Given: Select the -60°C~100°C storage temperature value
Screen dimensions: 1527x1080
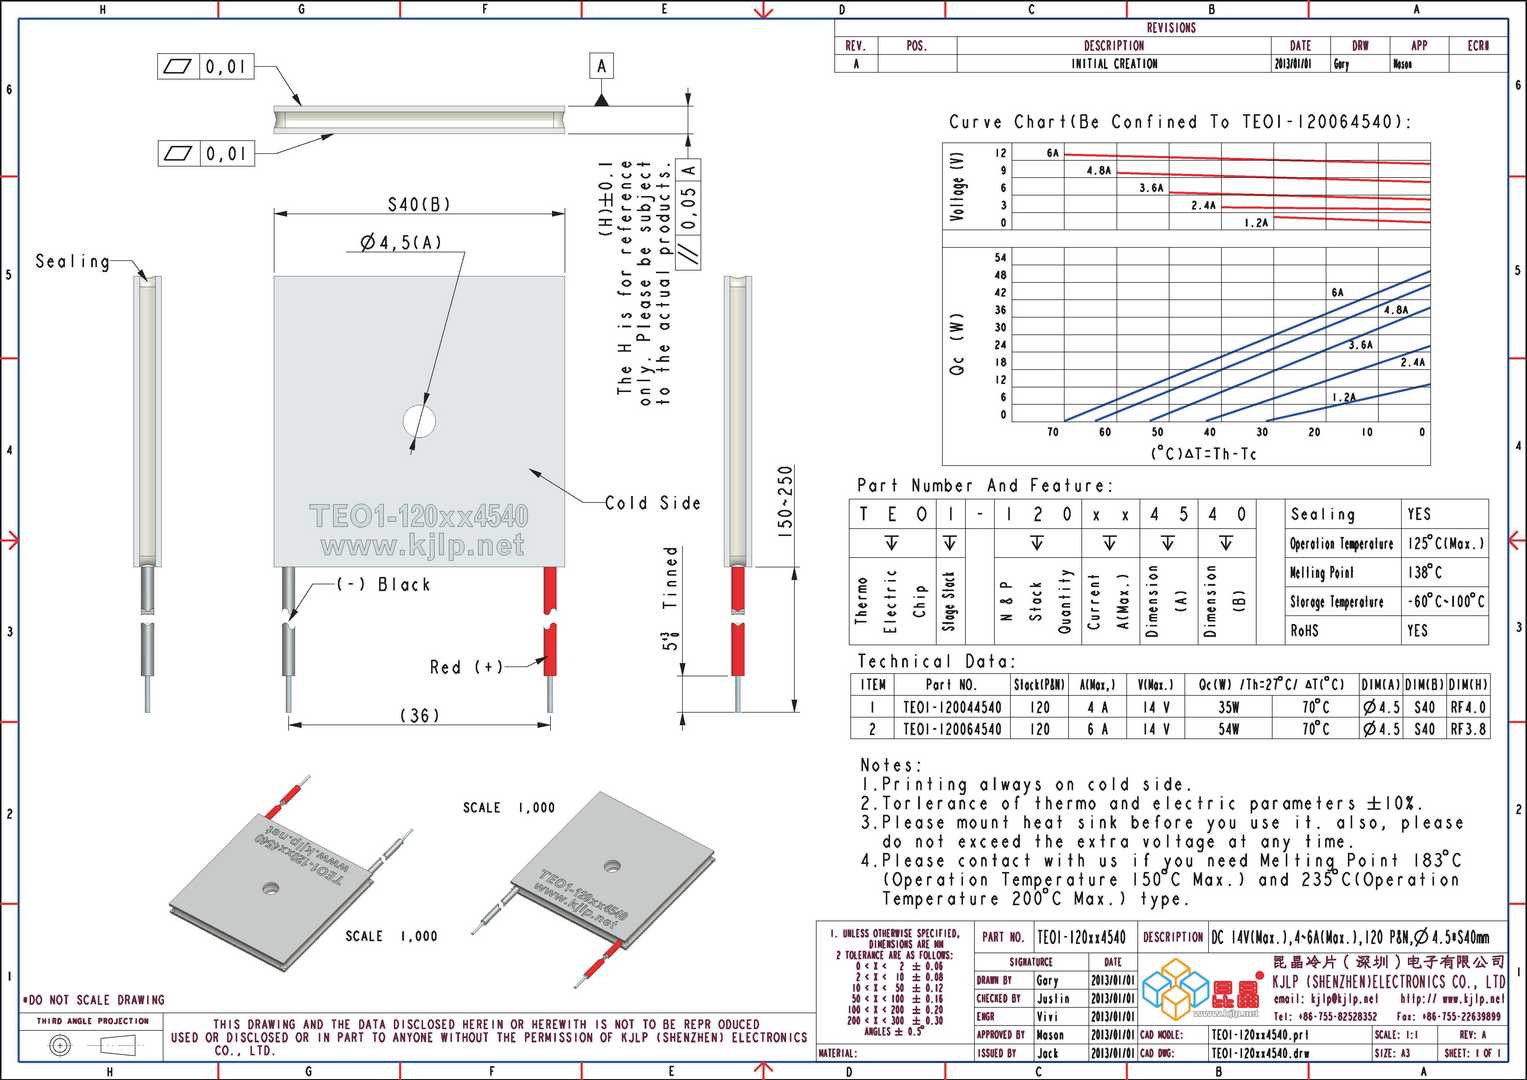Looking at the screenshot, I should [1446, 601].
